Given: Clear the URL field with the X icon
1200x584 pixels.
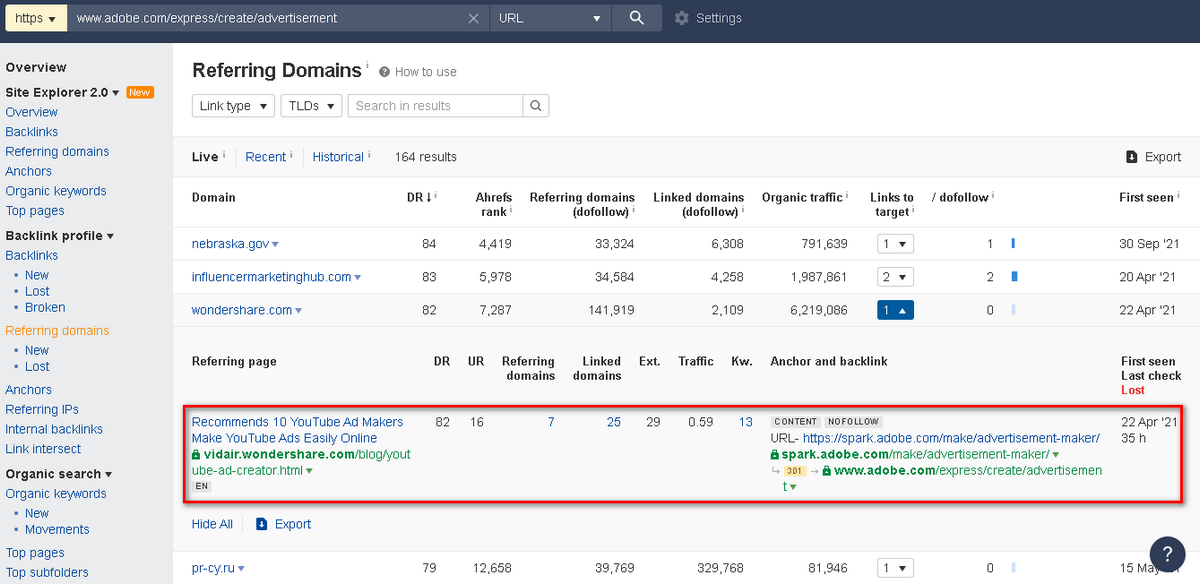Looking at the screenshot, I should pos(474,18).
